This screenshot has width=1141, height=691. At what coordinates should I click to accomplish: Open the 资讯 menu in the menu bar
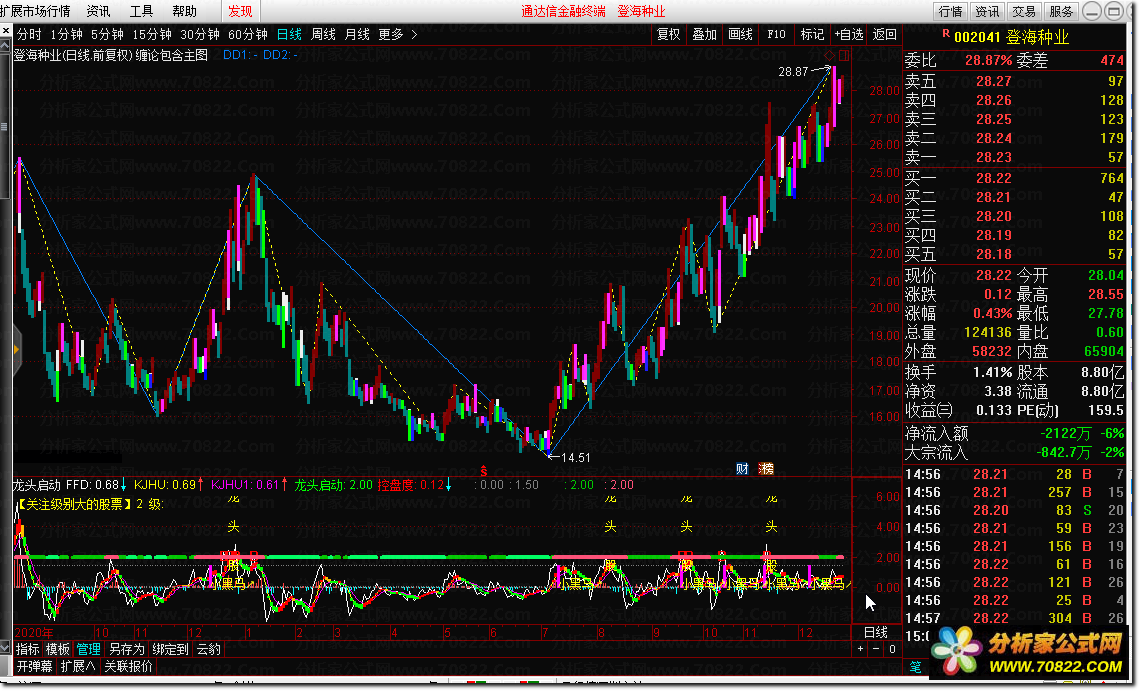click(x=98, y=11)
